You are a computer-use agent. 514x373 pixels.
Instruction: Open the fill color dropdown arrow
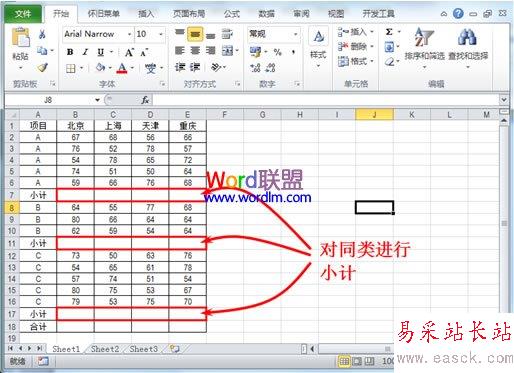110,68
